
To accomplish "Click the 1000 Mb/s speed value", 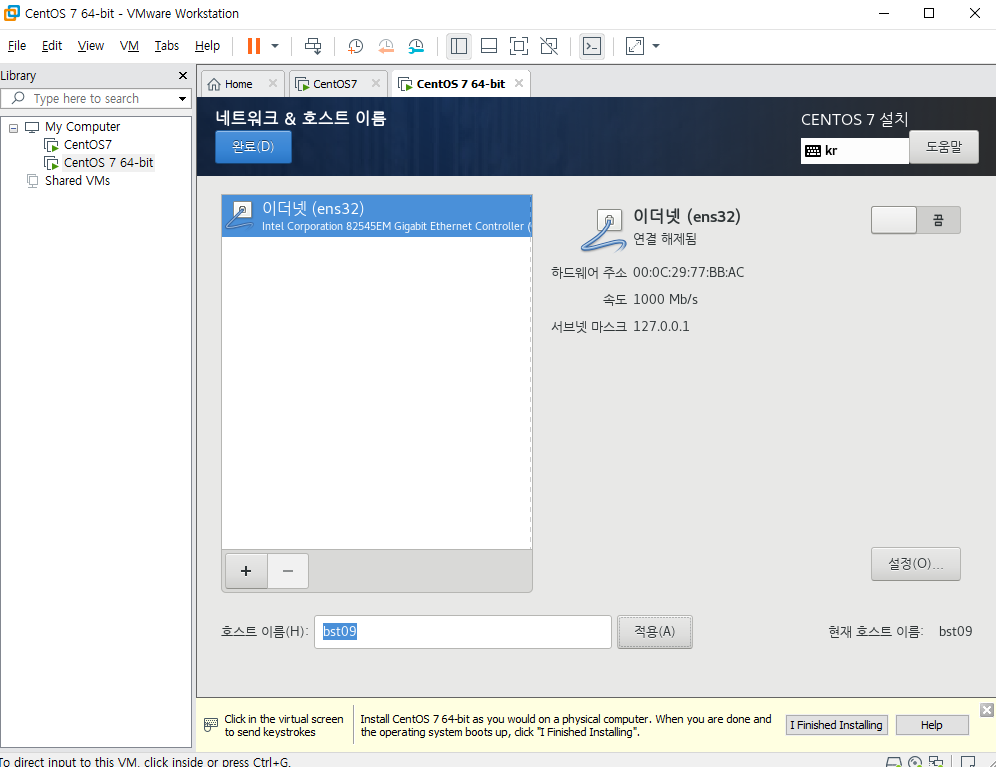I will [665, 299].
